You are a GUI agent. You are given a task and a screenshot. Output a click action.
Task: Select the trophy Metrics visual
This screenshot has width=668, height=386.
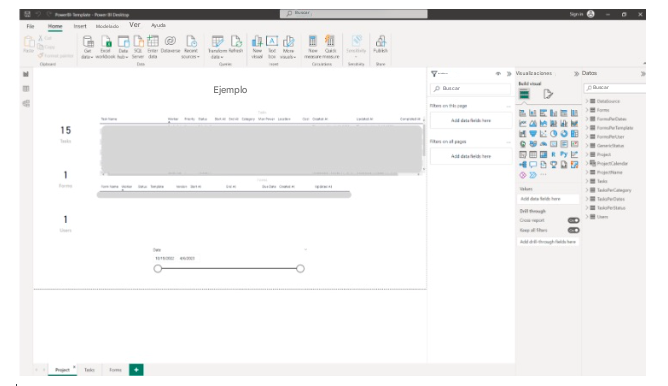(553, 164)
